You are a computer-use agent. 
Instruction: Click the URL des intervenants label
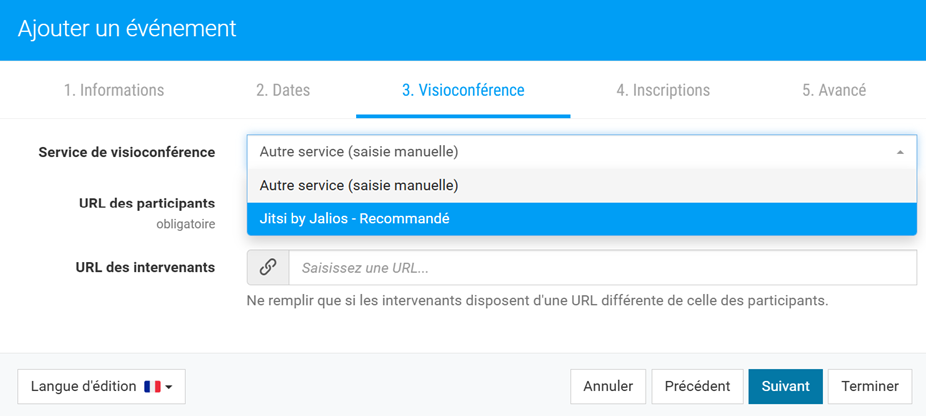[145, 267]
